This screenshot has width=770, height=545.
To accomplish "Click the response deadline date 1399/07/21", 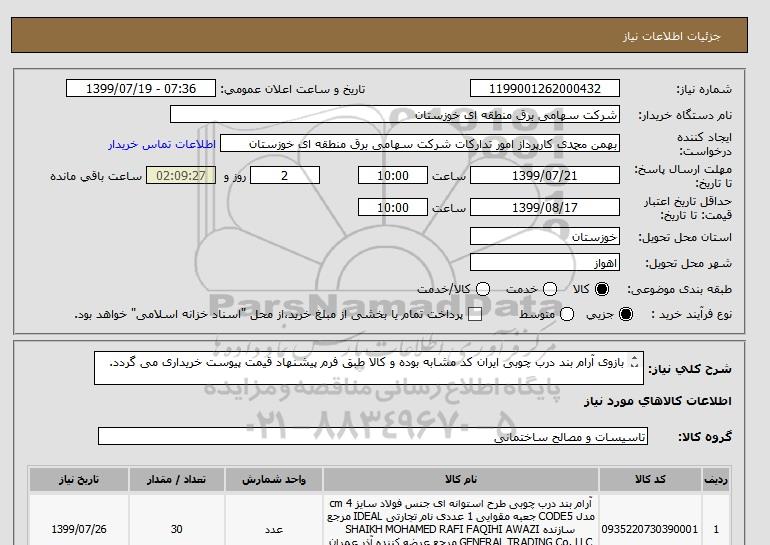I will click(x=545, y=175).
